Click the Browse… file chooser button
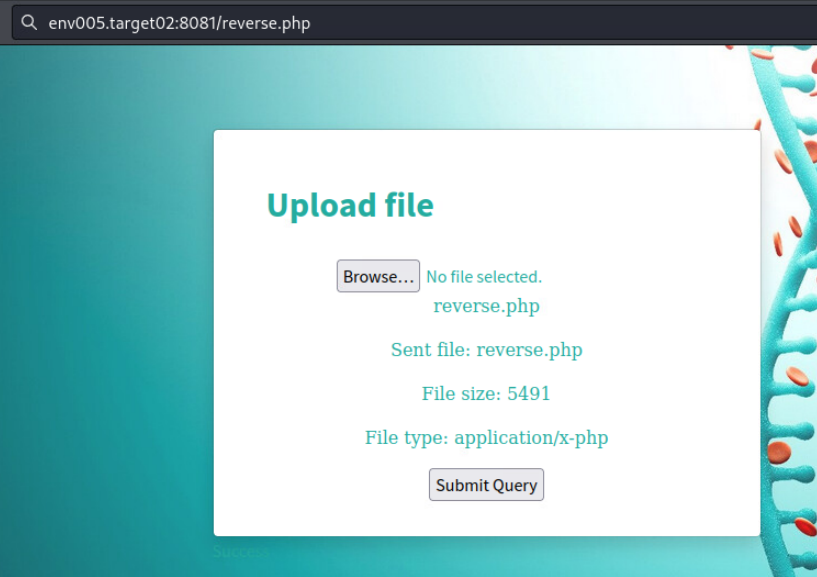Screen dimensions: 817x577 (x=378, y=277)
